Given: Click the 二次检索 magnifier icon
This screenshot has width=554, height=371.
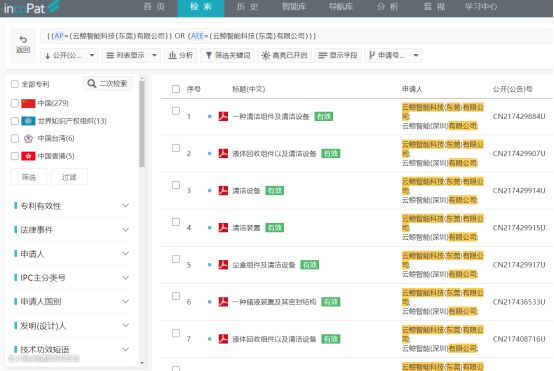Looking at the screenshot, I should [x=92, y=83].
